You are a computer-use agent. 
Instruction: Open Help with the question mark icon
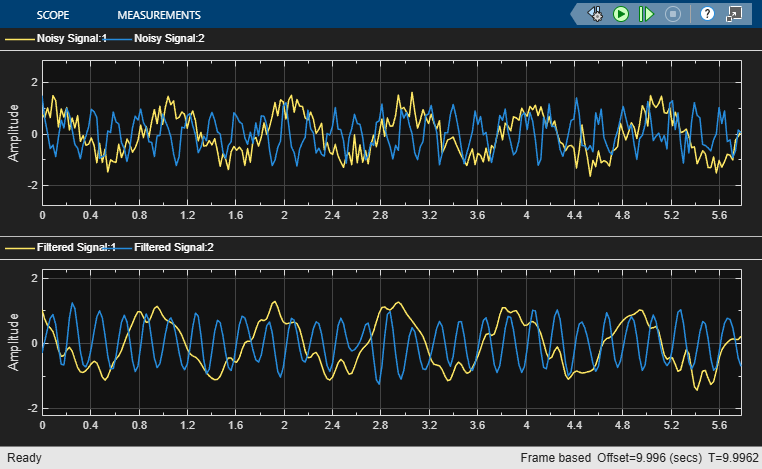pyautogui.click(x=707, y=14)
